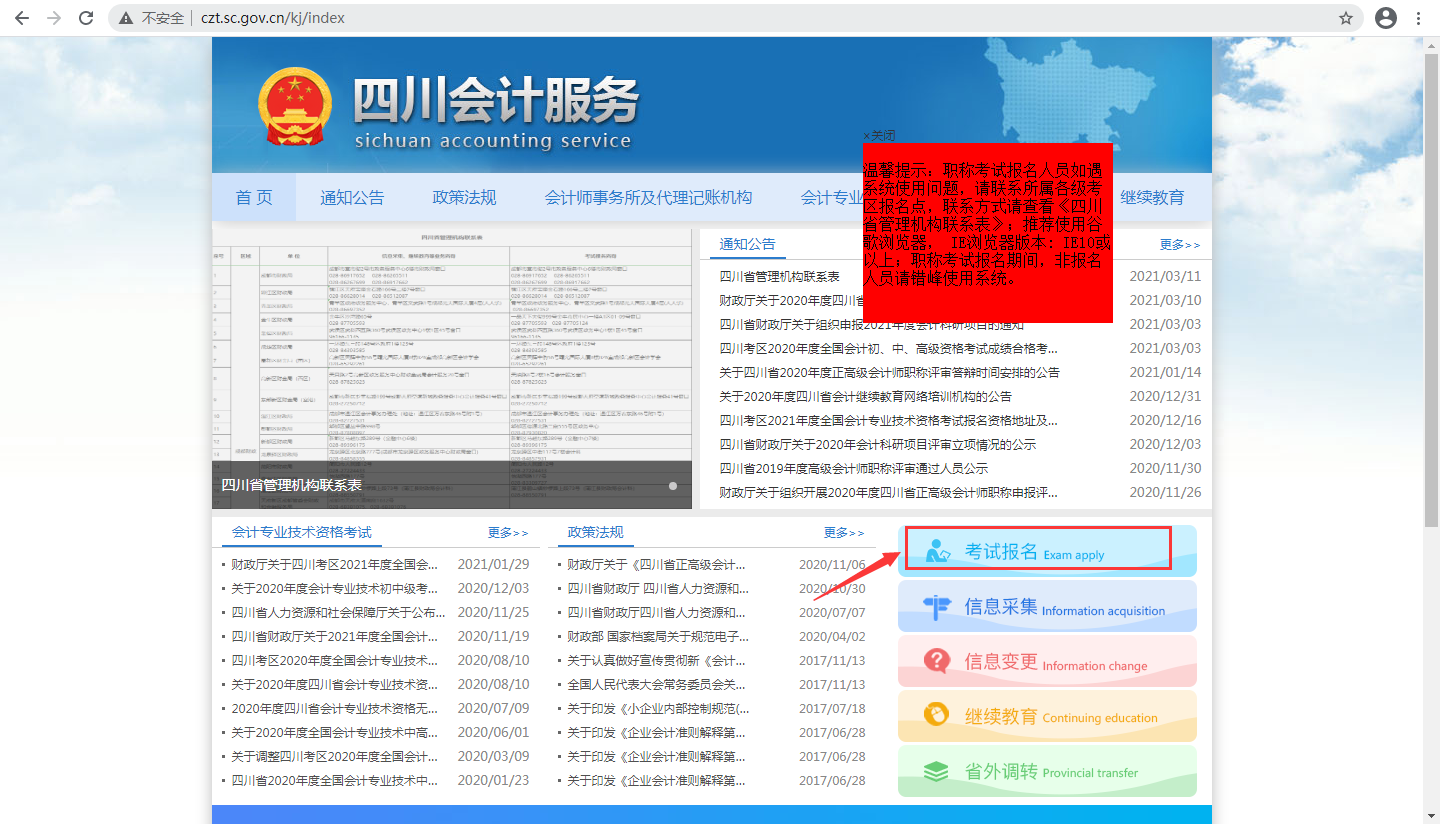Click the 考试报名 Exam apply icon
This screenshot has height=824, width=1440.
937,551
